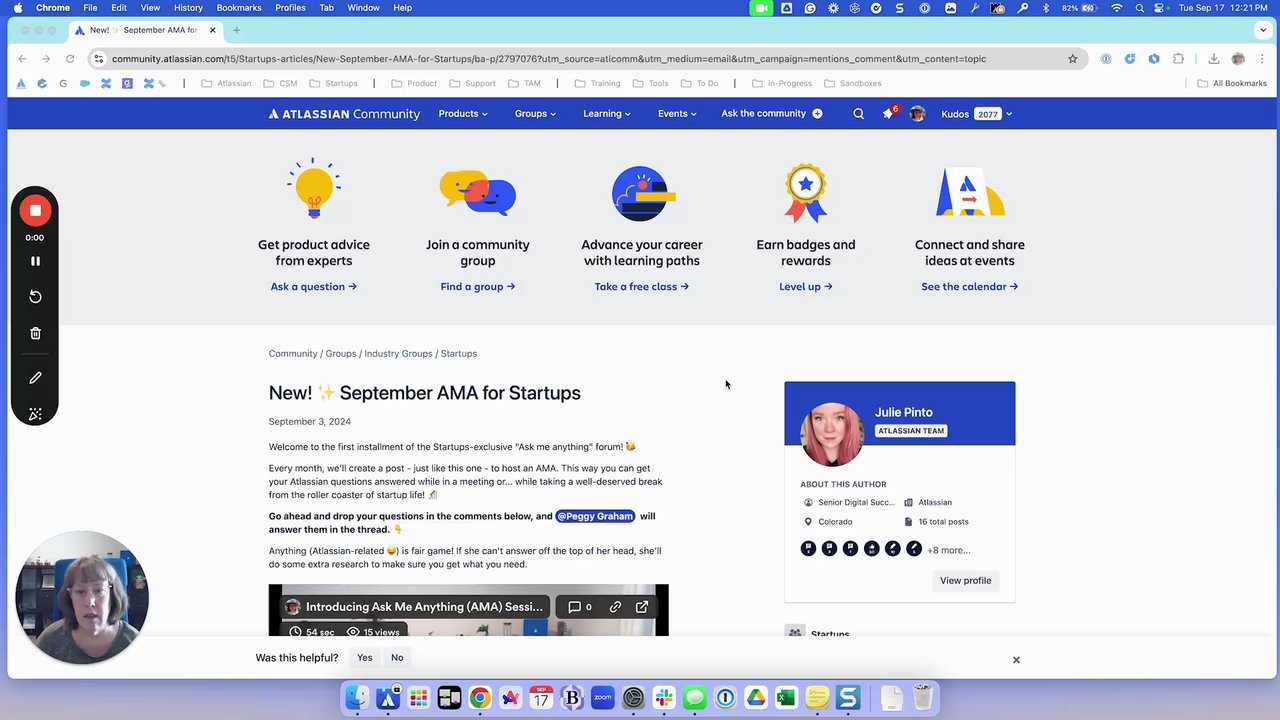Open the Community search magnifier
Screen dimensions: 1280x720
click(858, 114)
